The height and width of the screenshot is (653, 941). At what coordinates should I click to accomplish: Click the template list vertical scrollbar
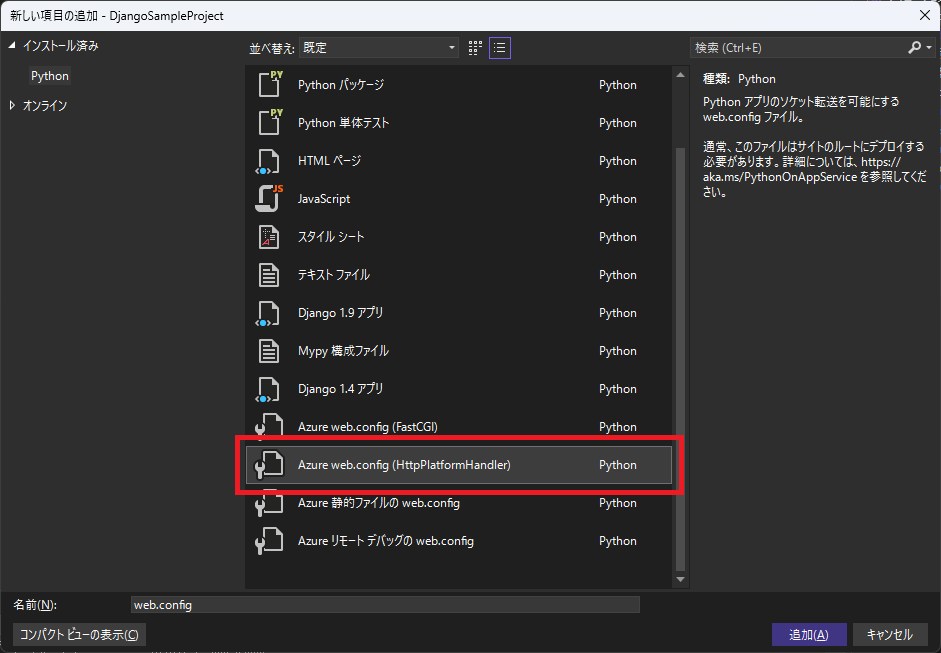tap(681, 350)
